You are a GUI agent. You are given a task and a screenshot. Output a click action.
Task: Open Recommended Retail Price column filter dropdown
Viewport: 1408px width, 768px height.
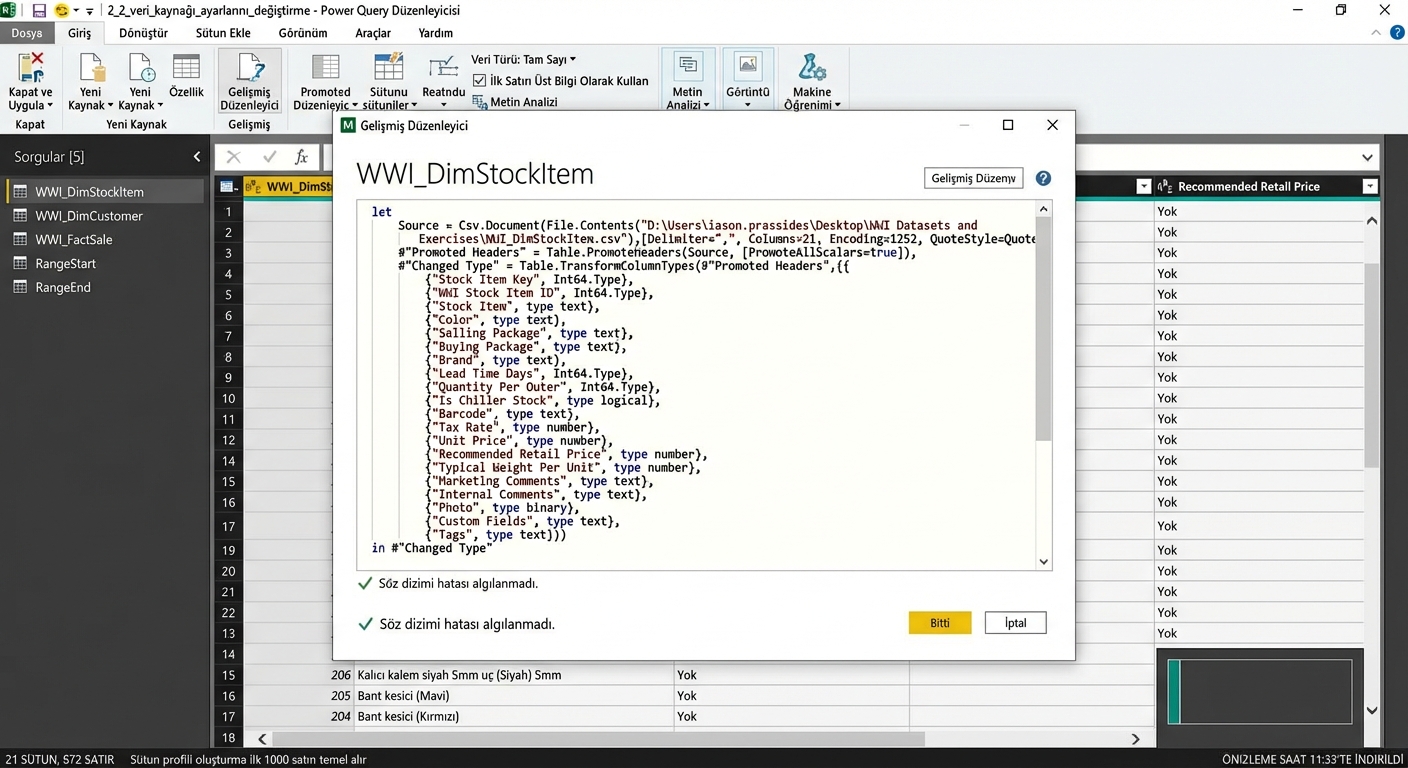(1370, 187)
